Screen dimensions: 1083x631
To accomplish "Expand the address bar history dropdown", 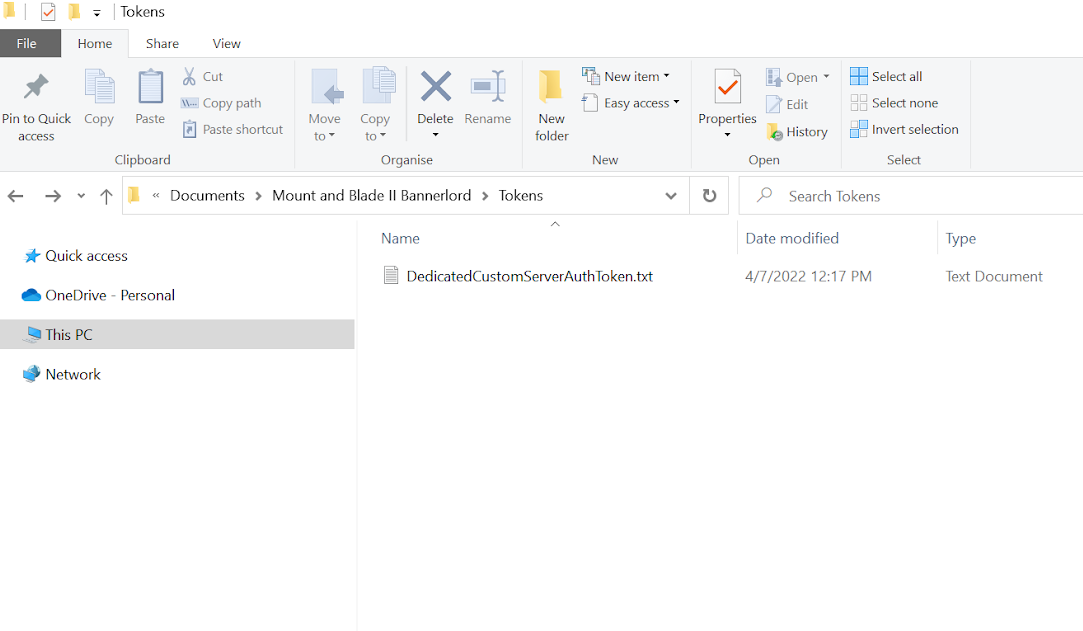I will 671,196.
